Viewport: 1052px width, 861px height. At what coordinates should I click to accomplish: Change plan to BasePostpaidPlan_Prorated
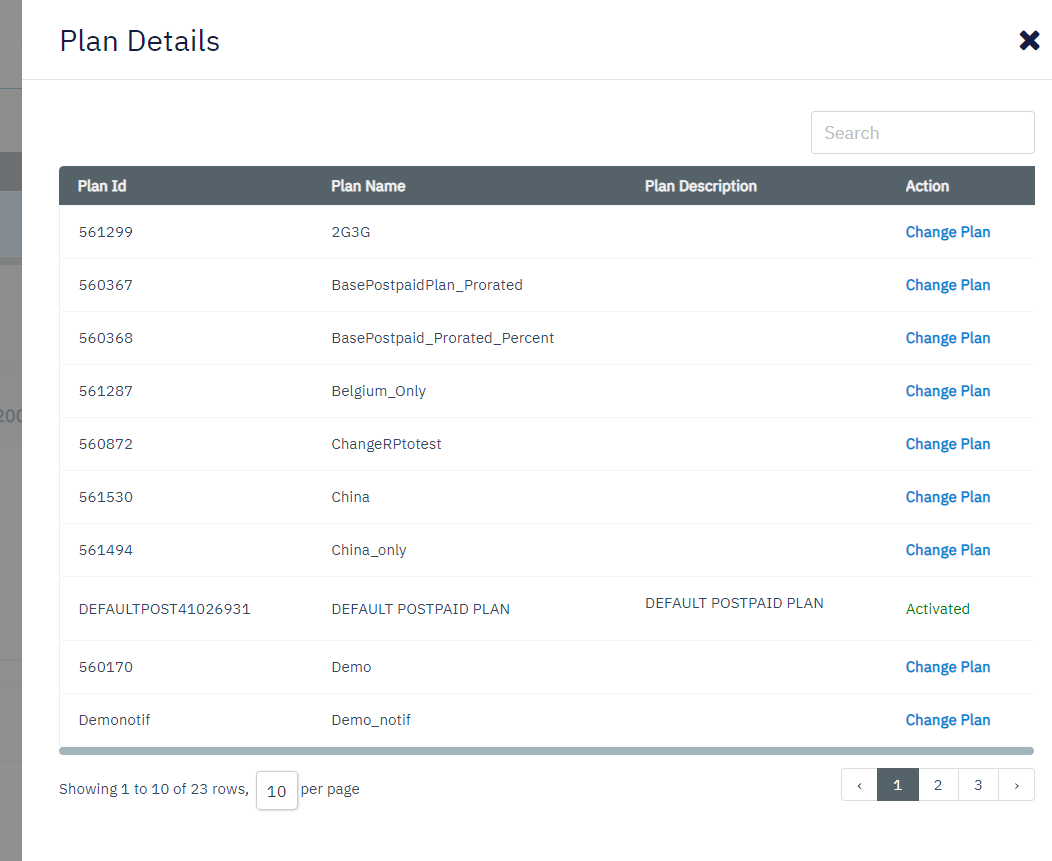tap(947, 285)
